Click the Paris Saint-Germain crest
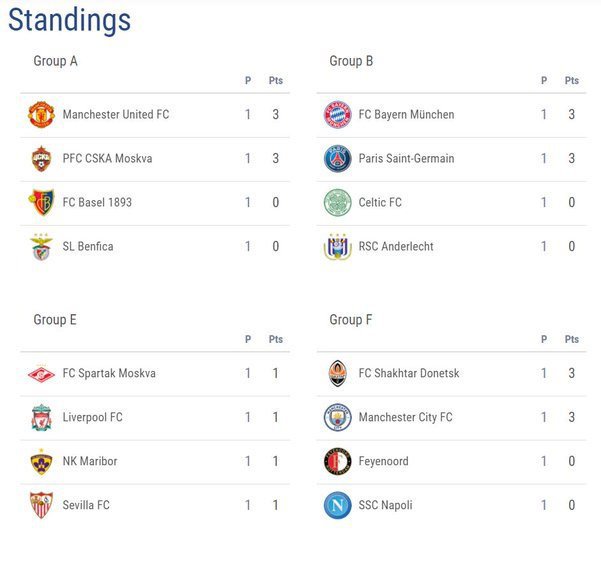601x587 pixels. [337, 159]
